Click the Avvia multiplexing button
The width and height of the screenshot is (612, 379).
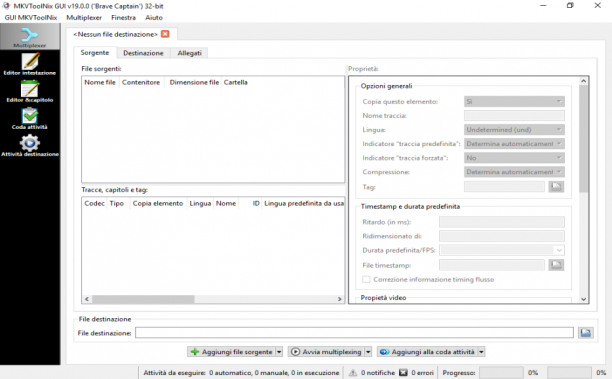click(x=326, y=352)
